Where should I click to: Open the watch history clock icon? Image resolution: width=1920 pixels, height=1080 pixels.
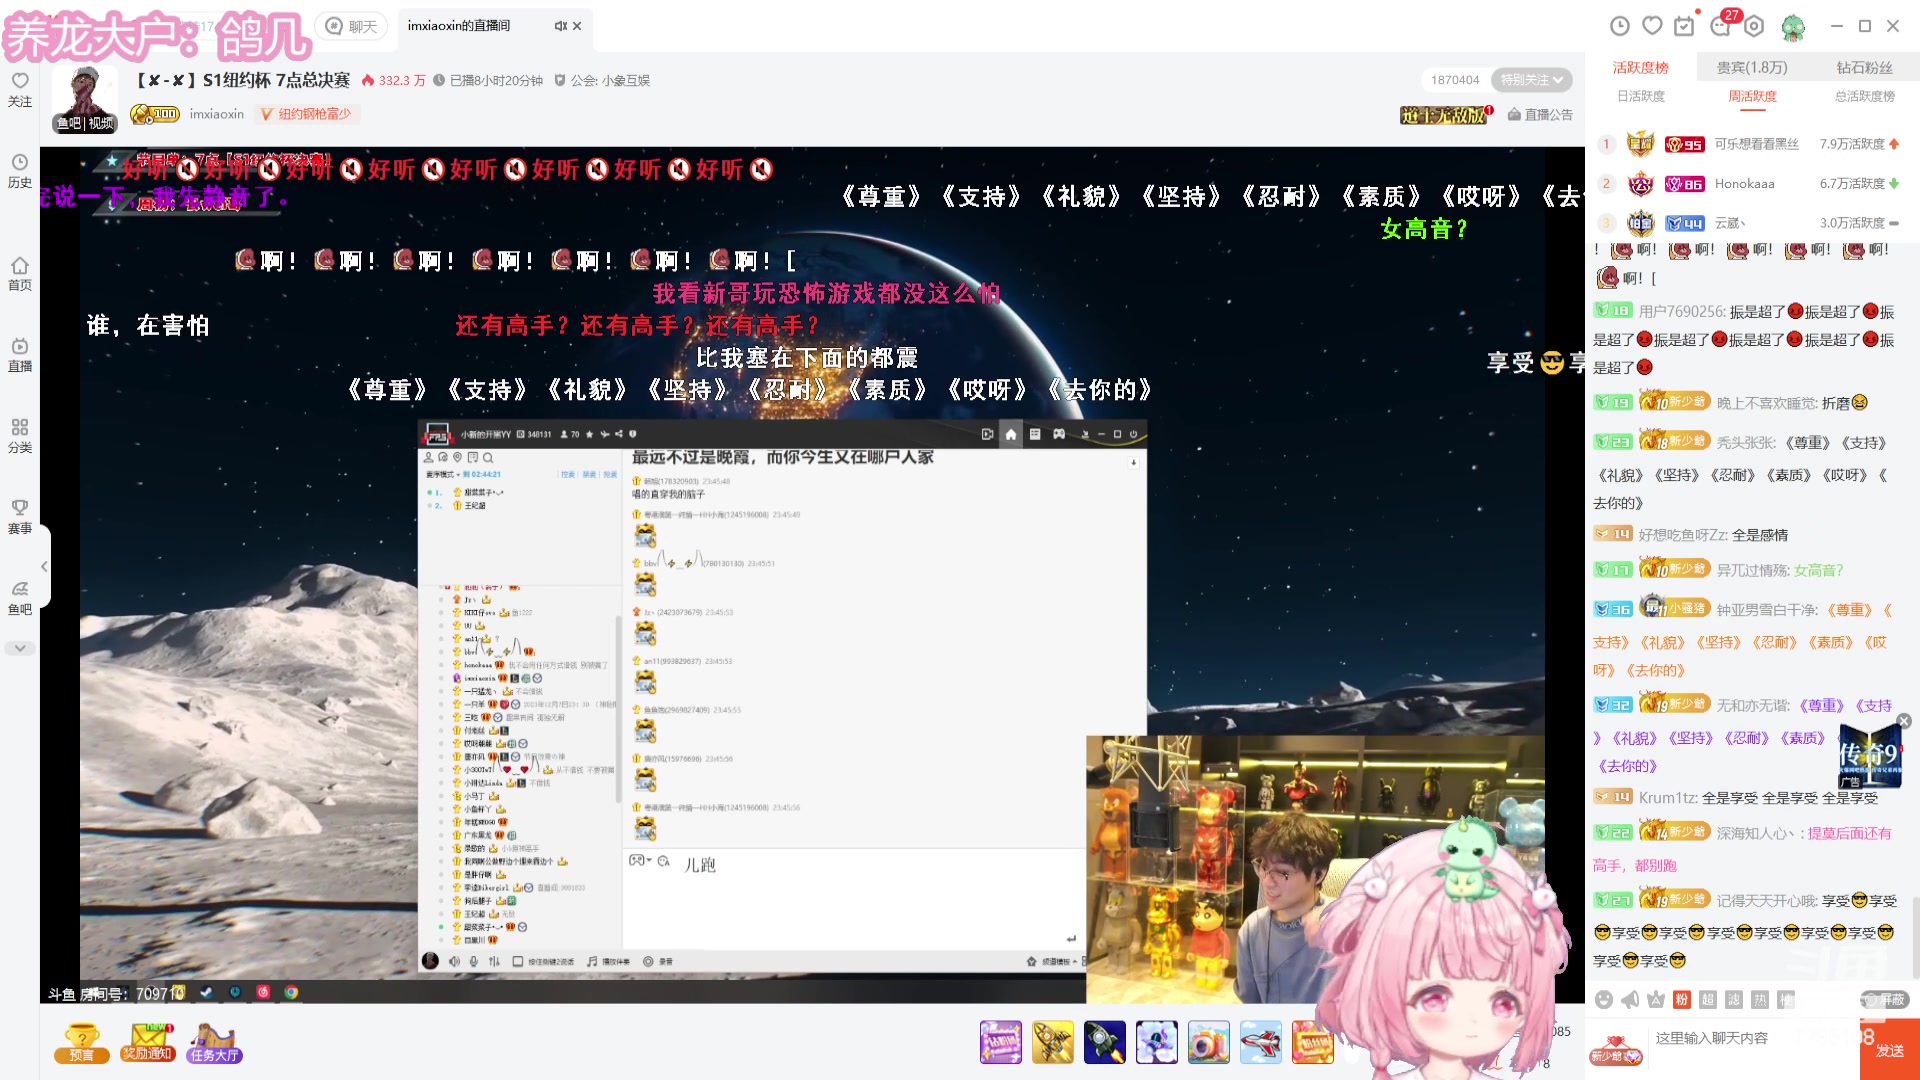pos(1620,26)
